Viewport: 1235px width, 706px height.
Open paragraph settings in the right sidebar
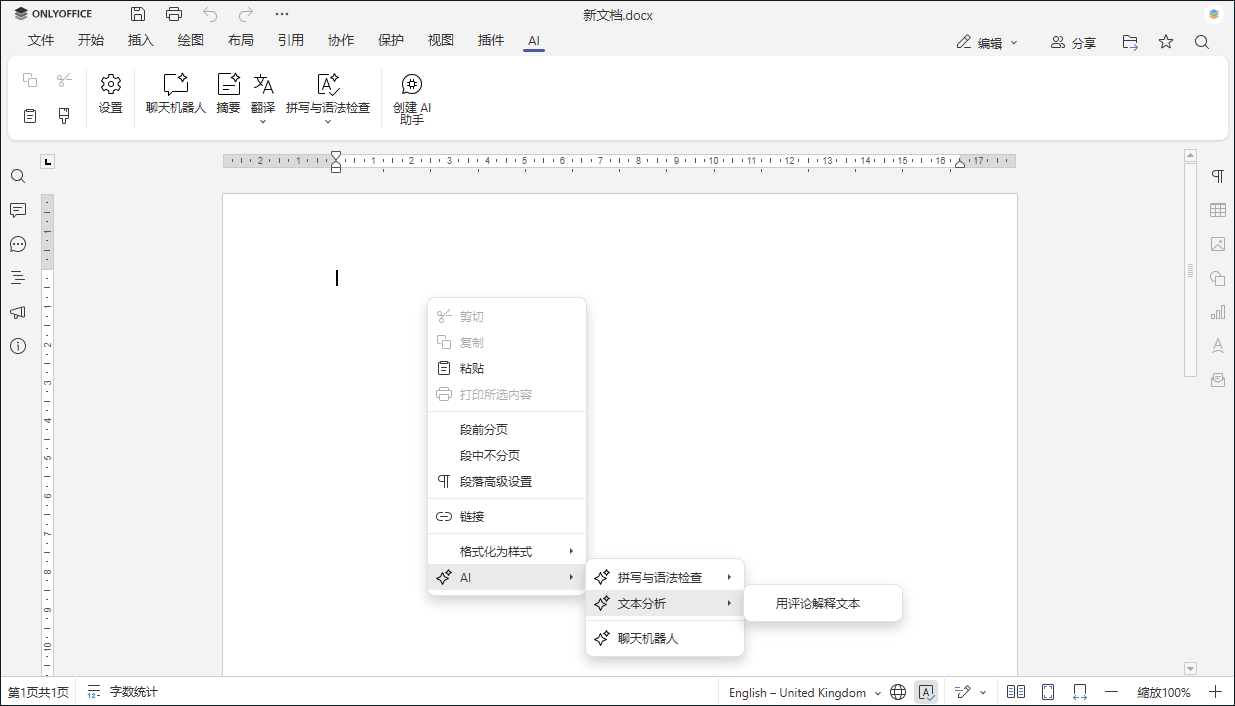(1218, 175)
